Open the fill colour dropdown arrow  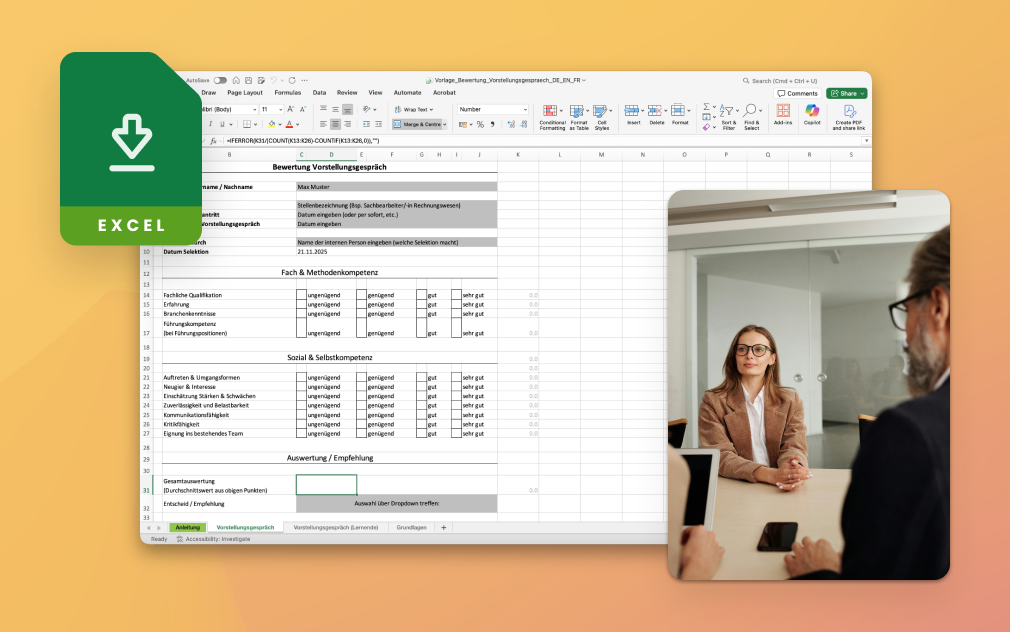tap(280, 124)
